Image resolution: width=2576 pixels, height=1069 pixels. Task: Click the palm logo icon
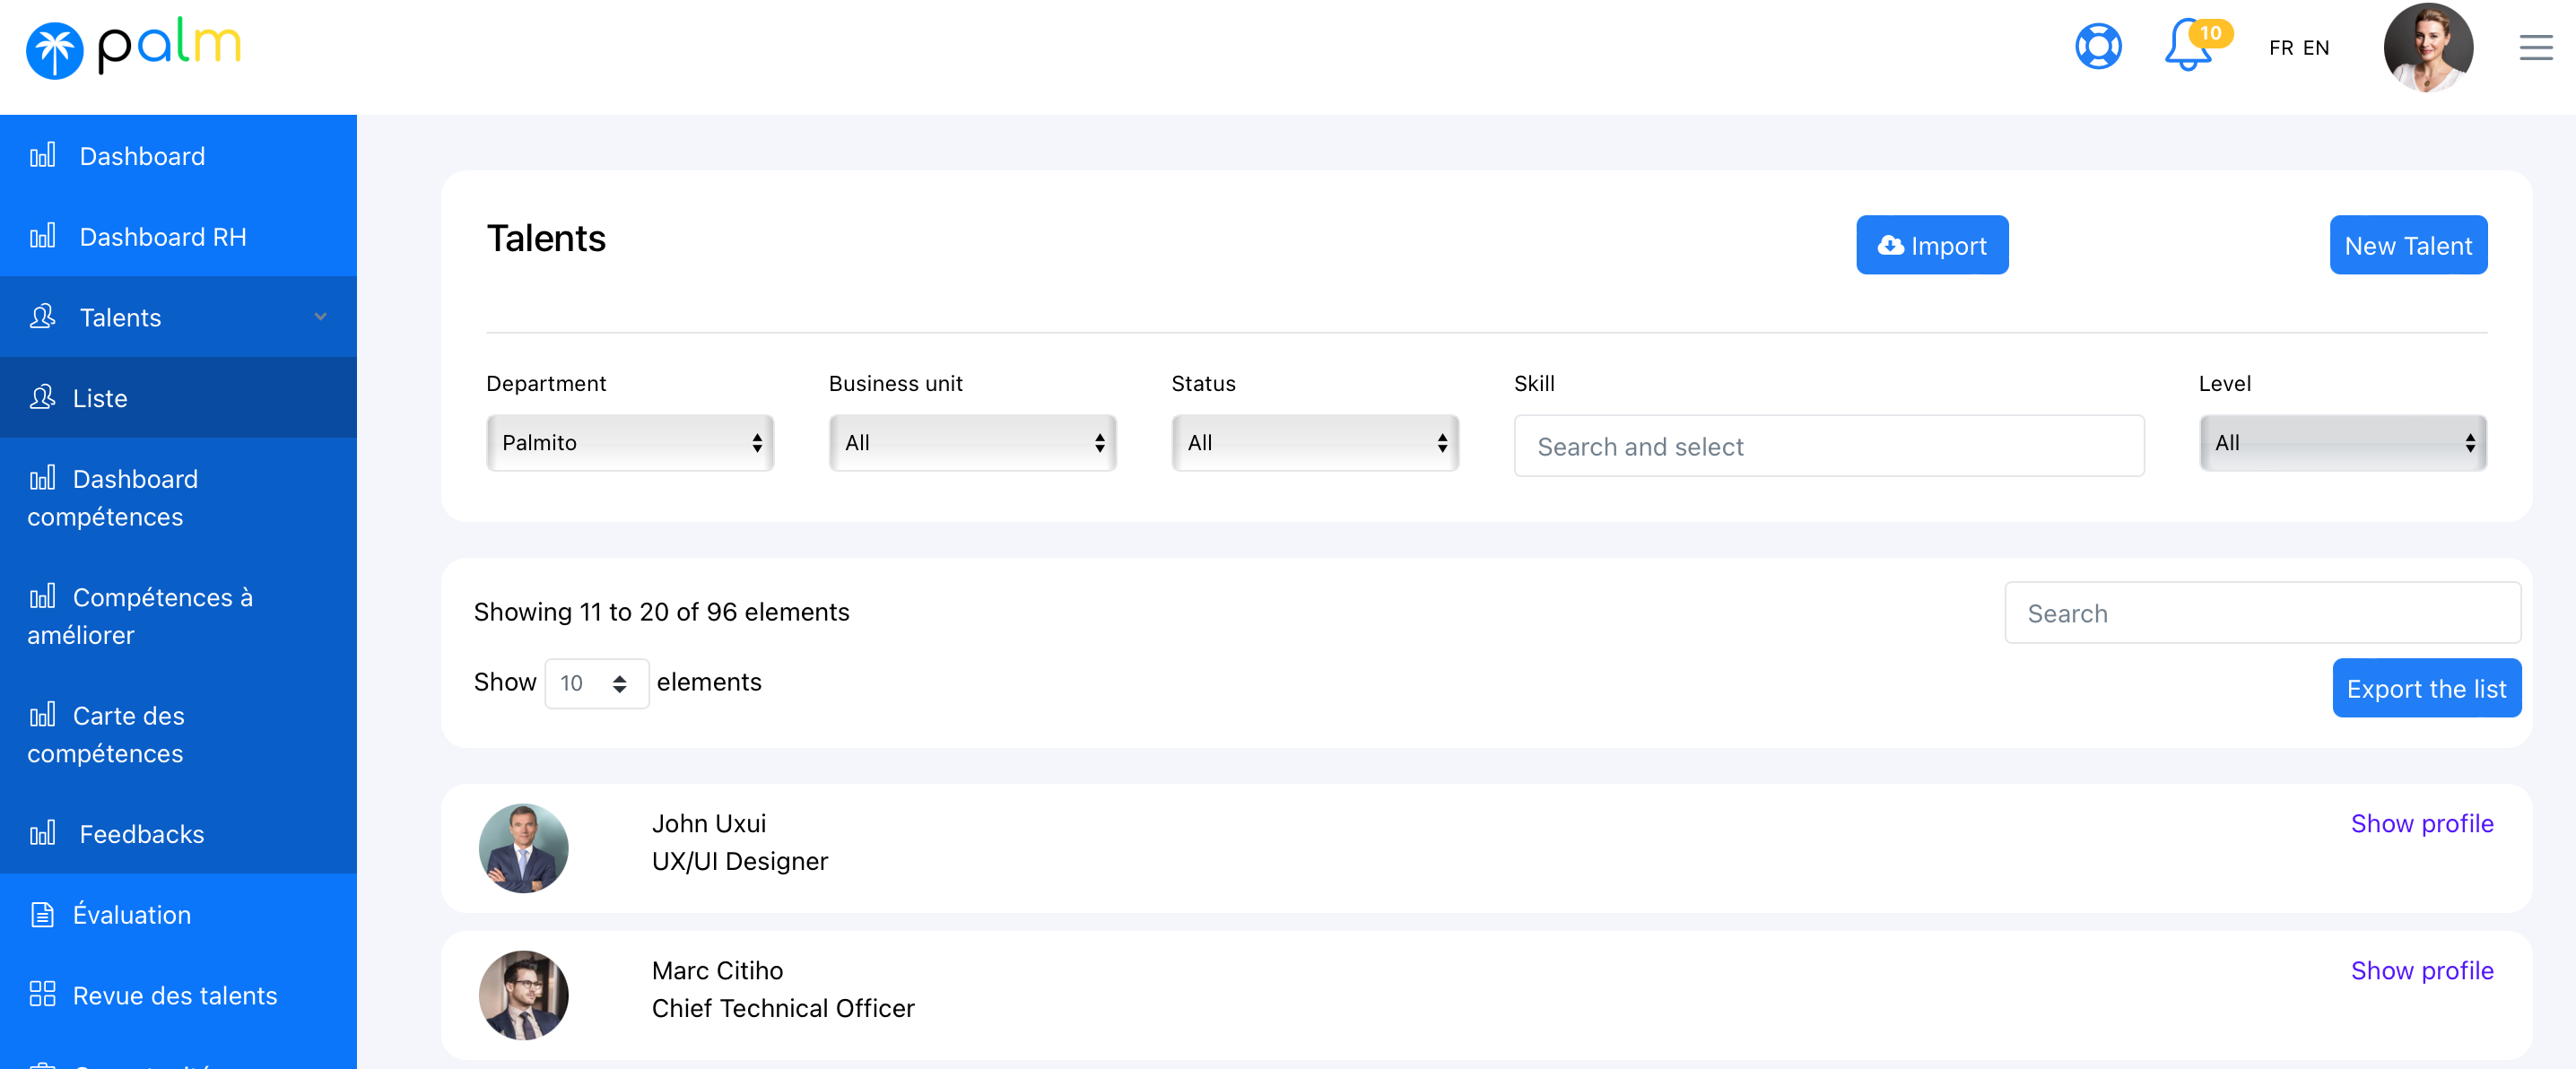pos(54,50)
